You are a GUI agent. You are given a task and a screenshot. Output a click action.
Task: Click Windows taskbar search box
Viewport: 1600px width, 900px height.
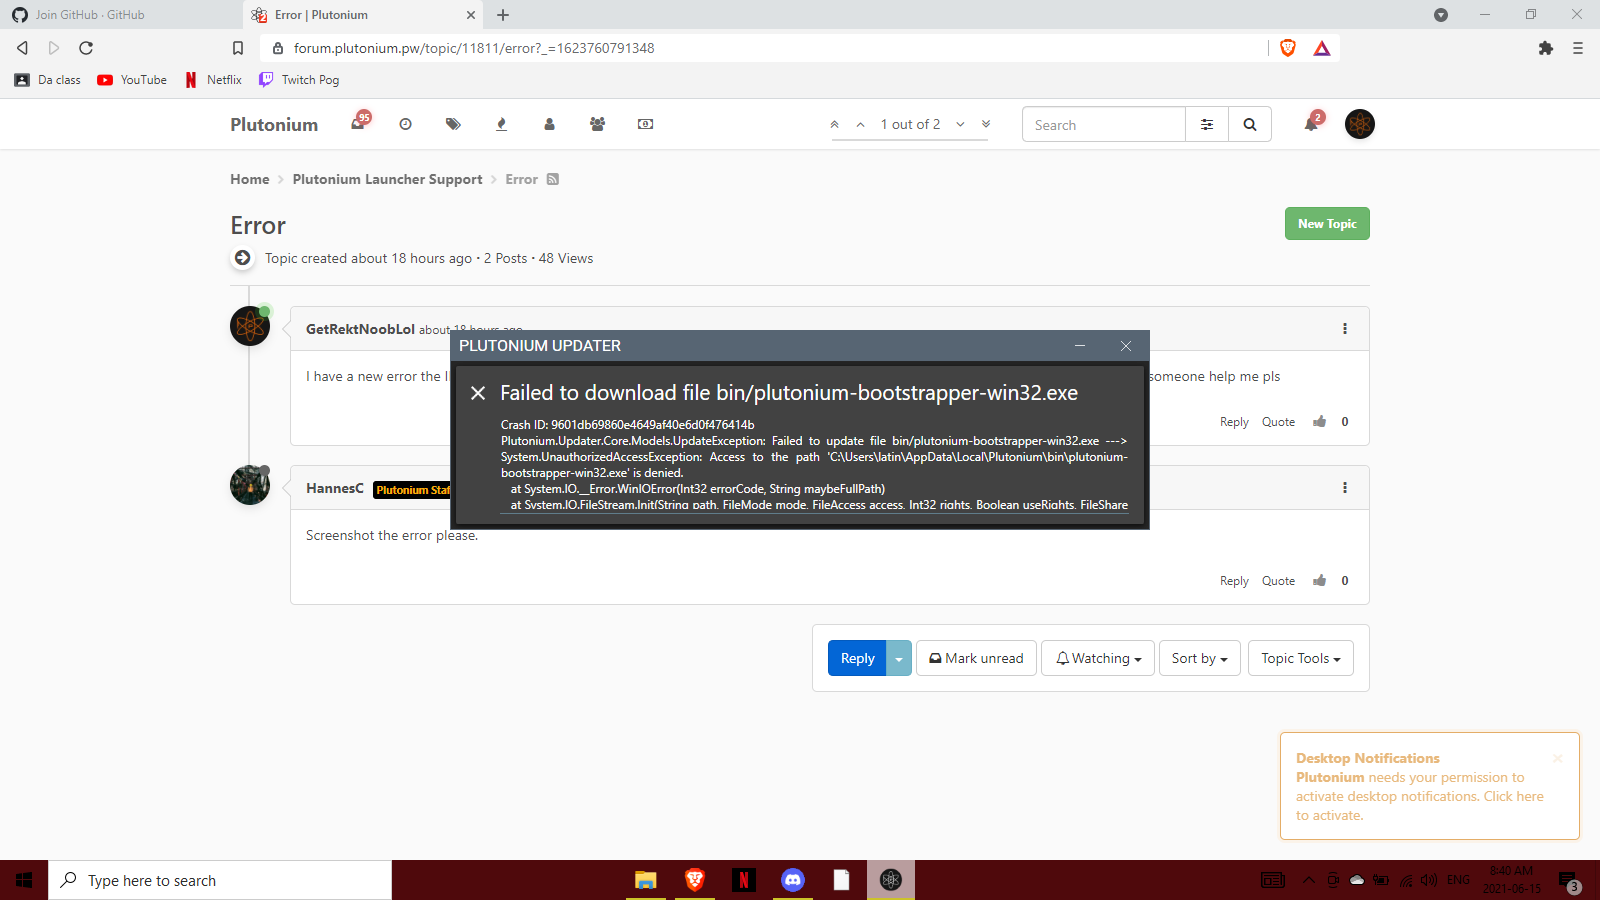pos(220,880)
